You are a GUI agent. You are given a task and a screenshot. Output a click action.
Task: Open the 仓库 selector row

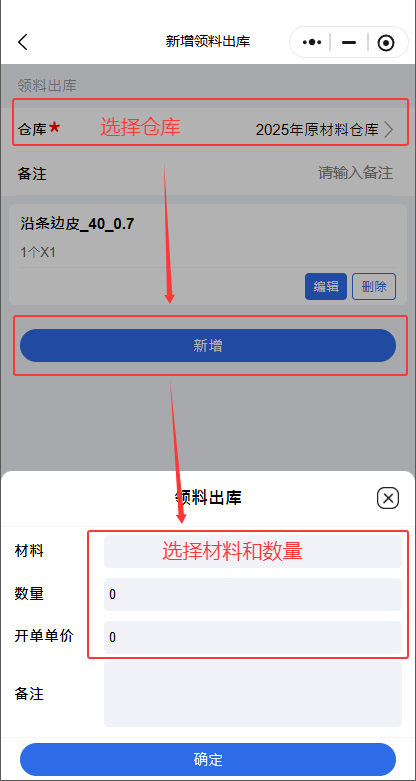pyautogui.click(x=210, y=130)
